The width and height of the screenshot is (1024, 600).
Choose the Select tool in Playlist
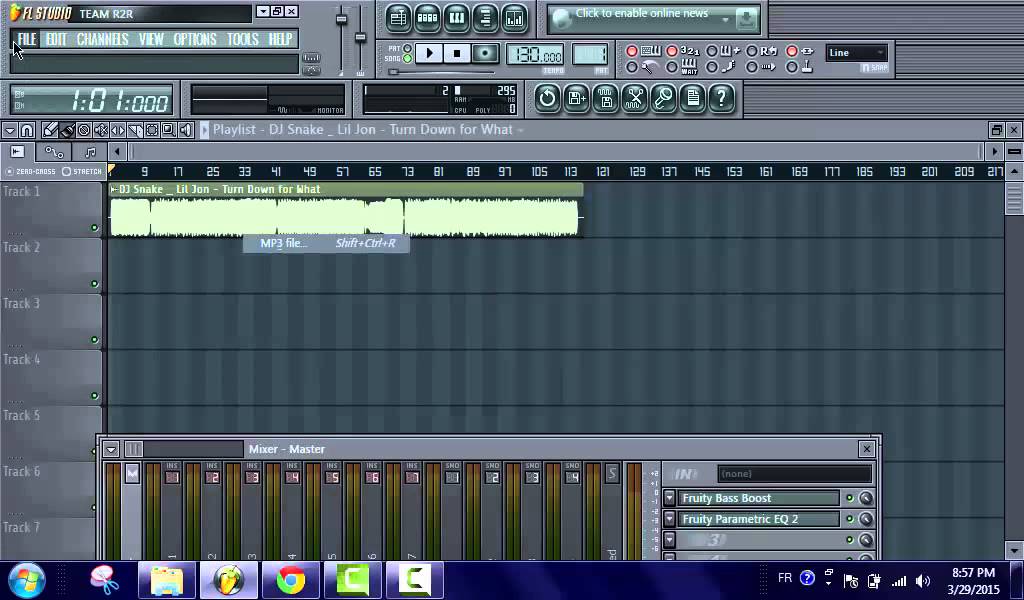[152, 130]
